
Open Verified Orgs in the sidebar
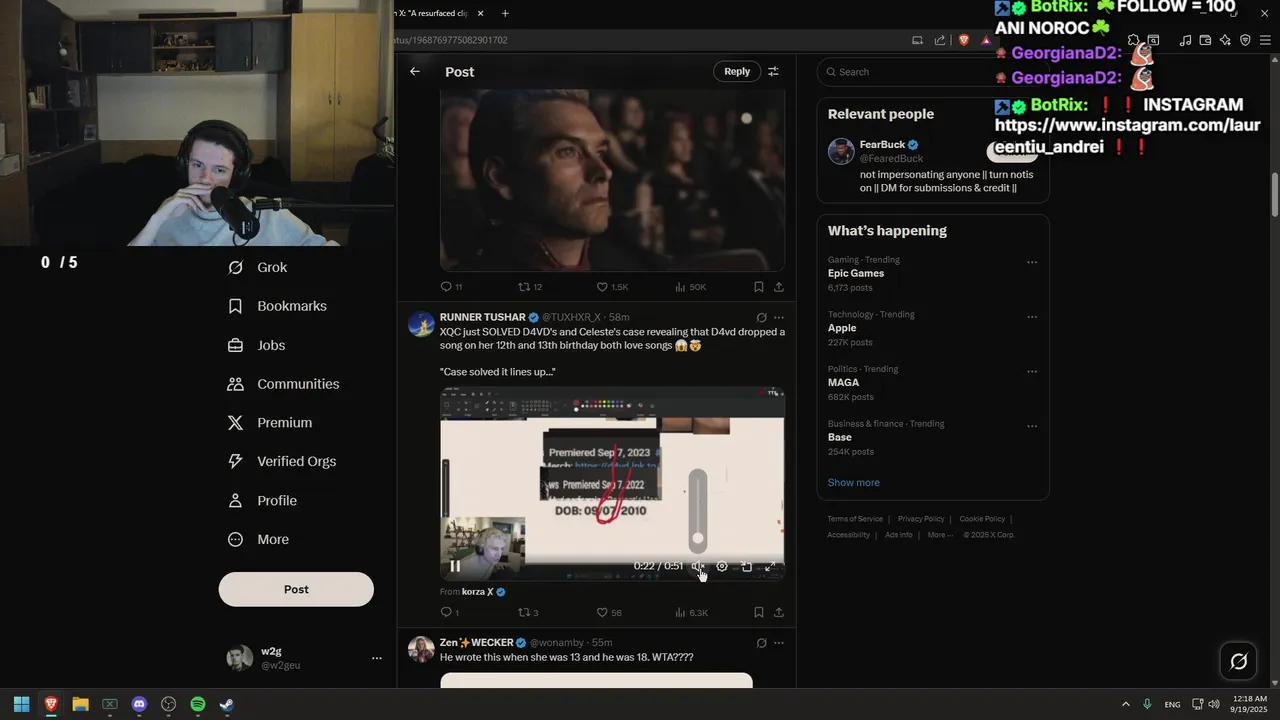click(281, 461)
